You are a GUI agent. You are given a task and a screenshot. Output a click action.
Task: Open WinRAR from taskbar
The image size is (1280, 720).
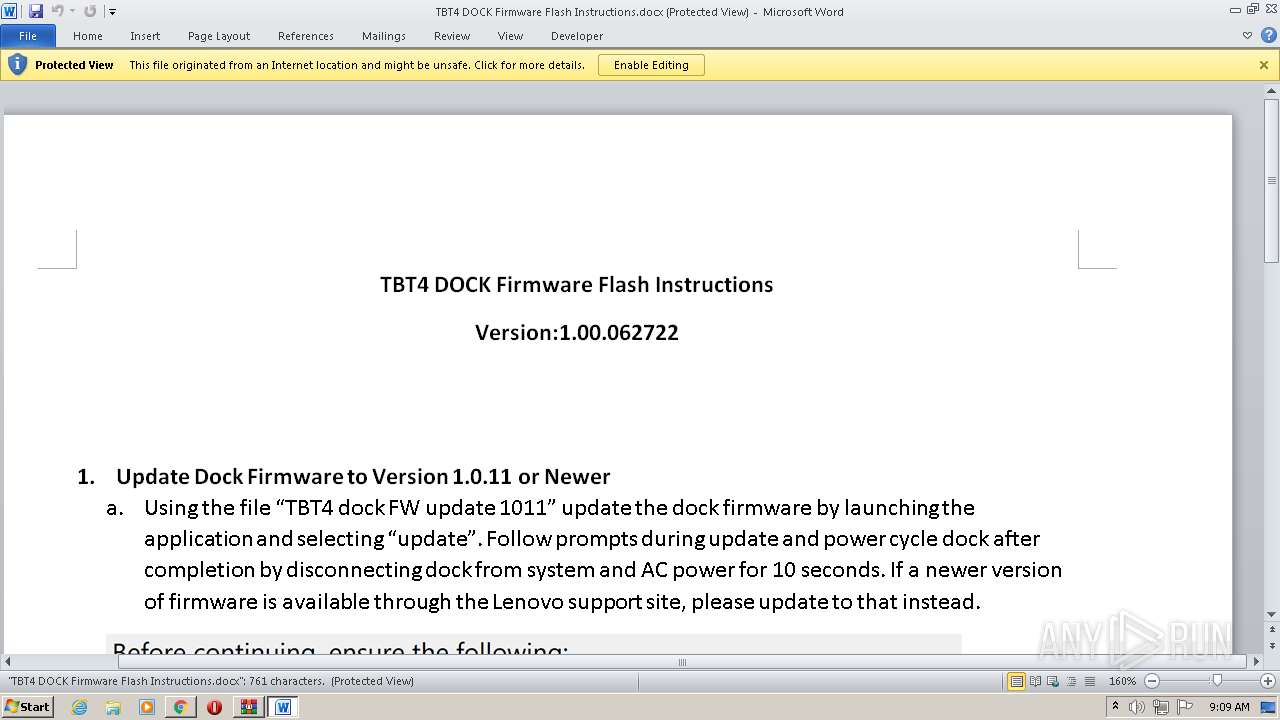point(249,707)
